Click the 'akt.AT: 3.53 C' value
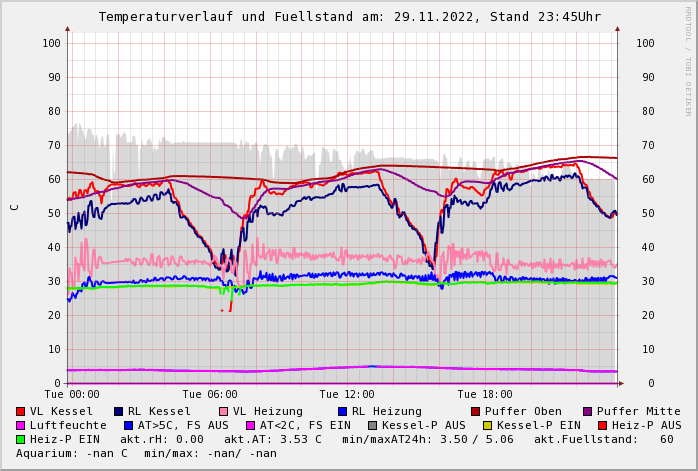Image resolution: width=698 pixels, height=471 pixels. 273,439
